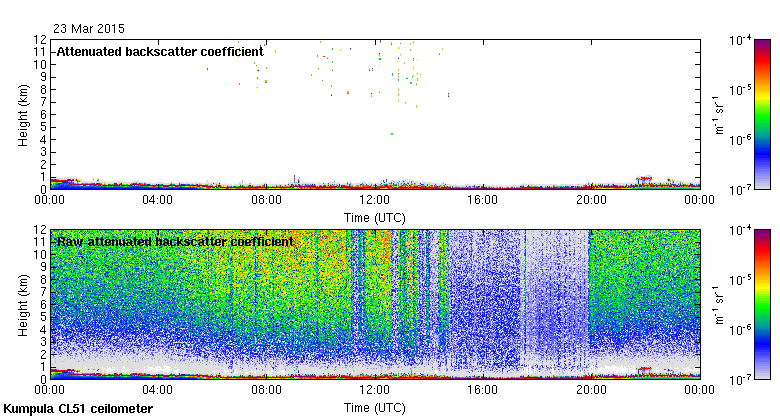The height and width of the screenshot is (420, 780).
Task: Click the m⁻¹ sr⁻¹ unit label of Raw plot colorbar
Action: point(719,306)
